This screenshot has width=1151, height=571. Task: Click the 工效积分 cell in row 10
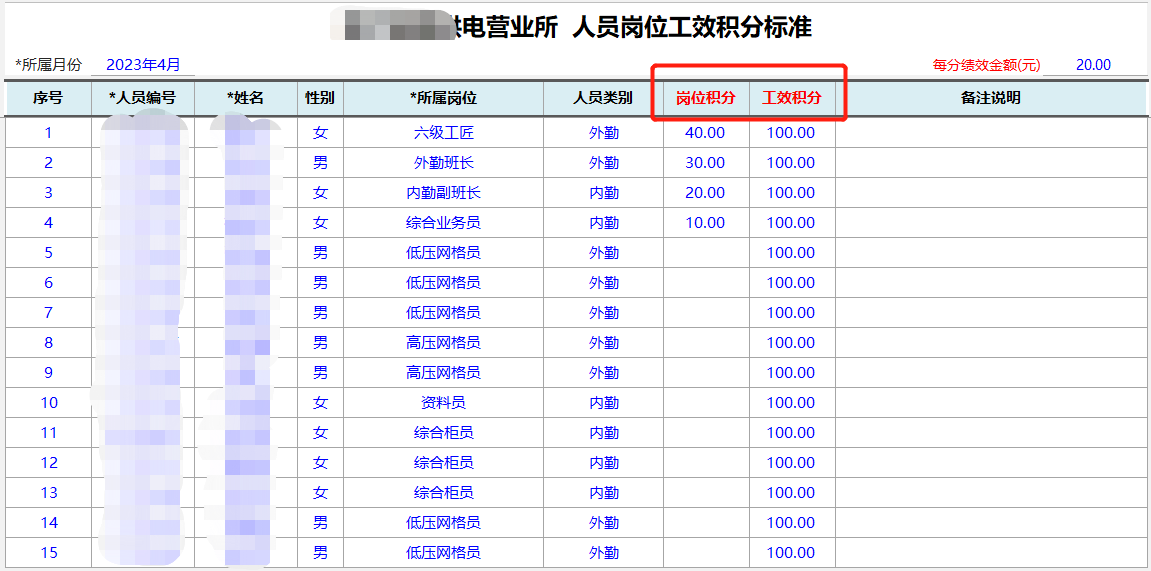pos(791,403)
